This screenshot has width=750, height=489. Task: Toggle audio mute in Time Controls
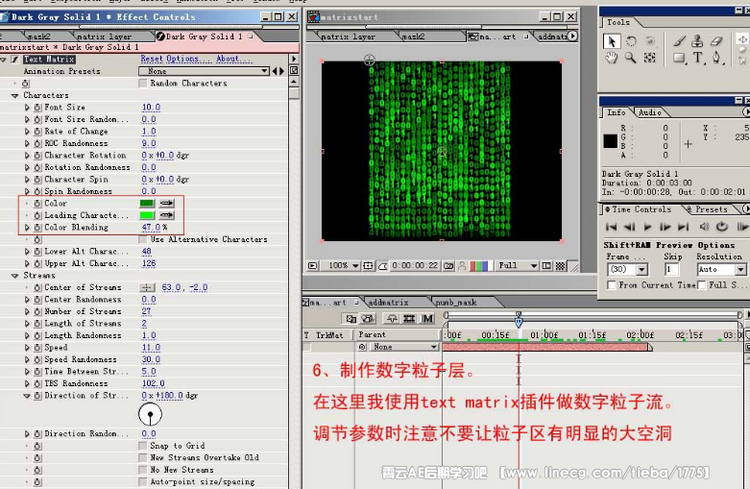[704, 227]
